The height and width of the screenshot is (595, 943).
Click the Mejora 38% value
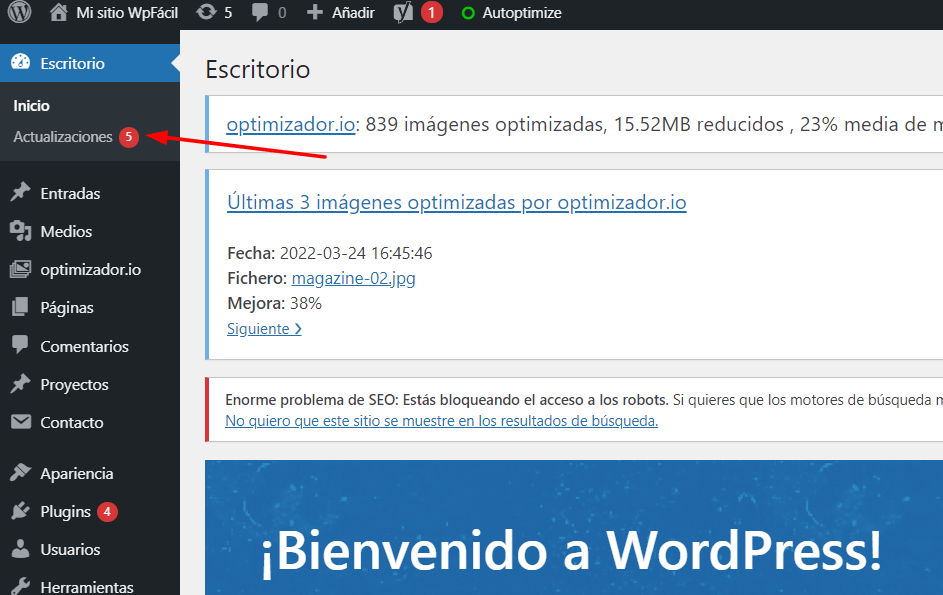point(306,304)
